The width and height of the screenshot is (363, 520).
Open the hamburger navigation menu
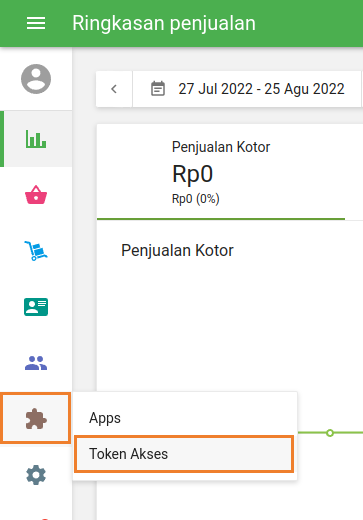coord(36,23)
